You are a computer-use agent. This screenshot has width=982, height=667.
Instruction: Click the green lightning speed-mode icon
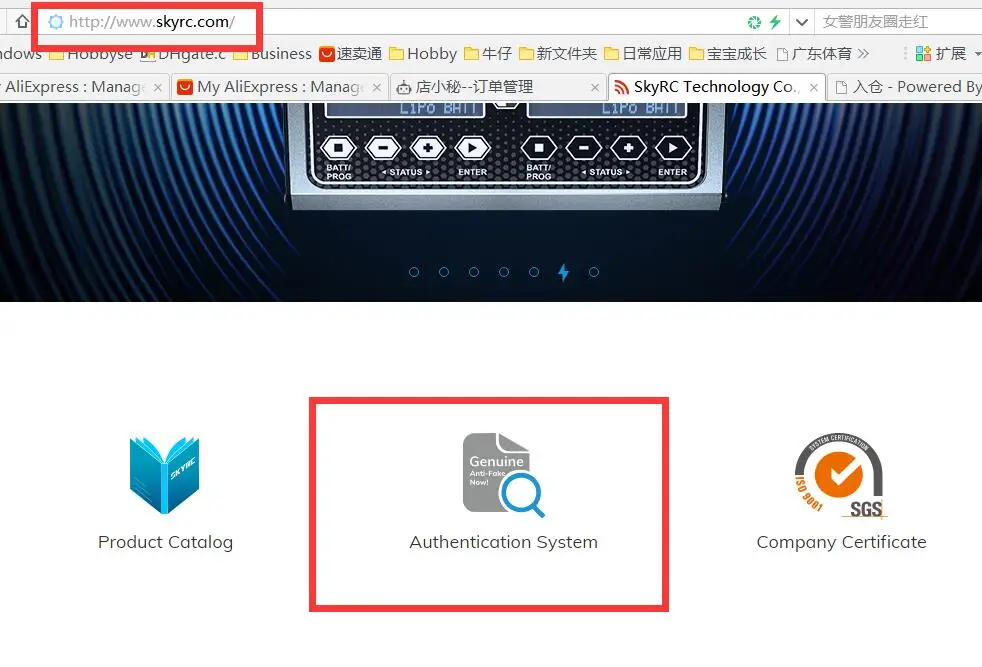click(775, 23)
